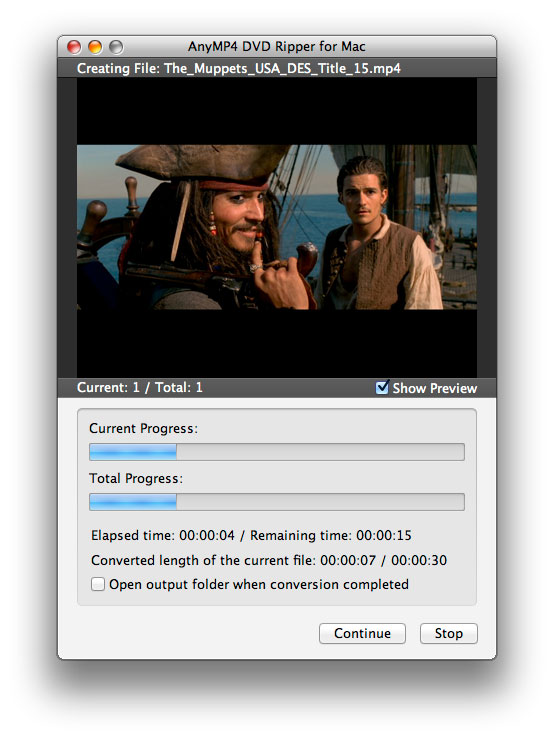The image size is (554, 739).
Task: Click the Show Preview label text
Action: 435,388
